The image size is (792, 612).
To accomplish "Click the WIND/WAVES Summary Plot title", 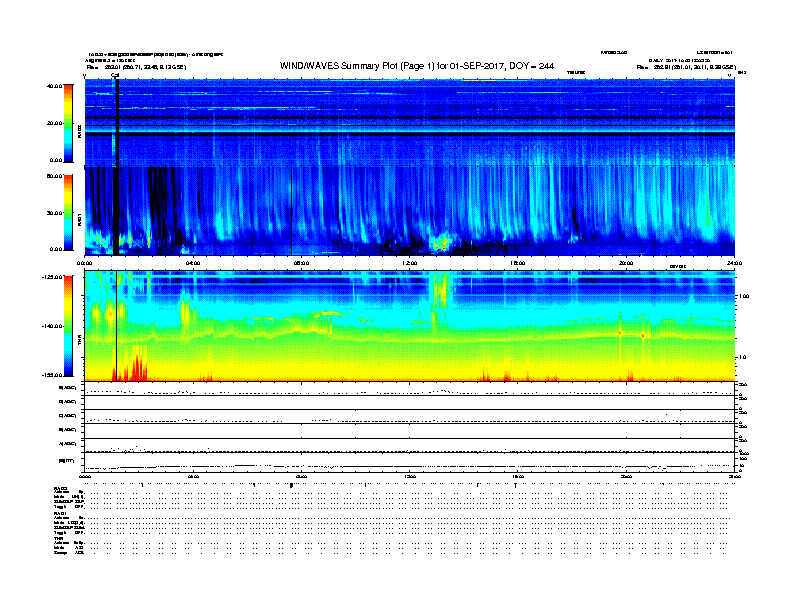I will coord(417,66).
